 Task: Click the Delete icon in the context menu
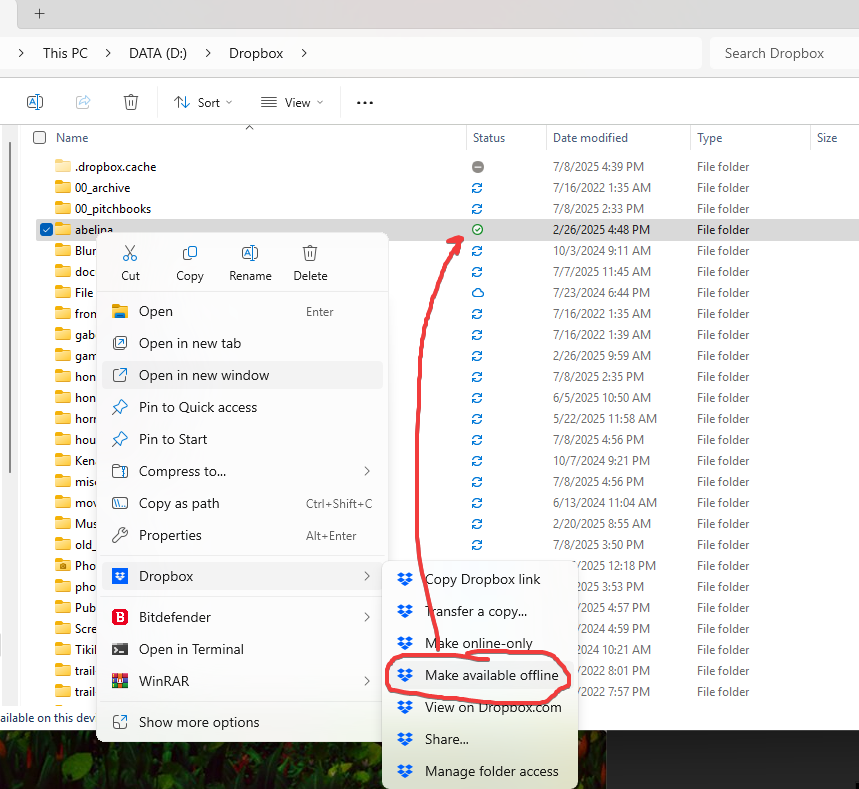pyautogui.click(x=310, y=253)
